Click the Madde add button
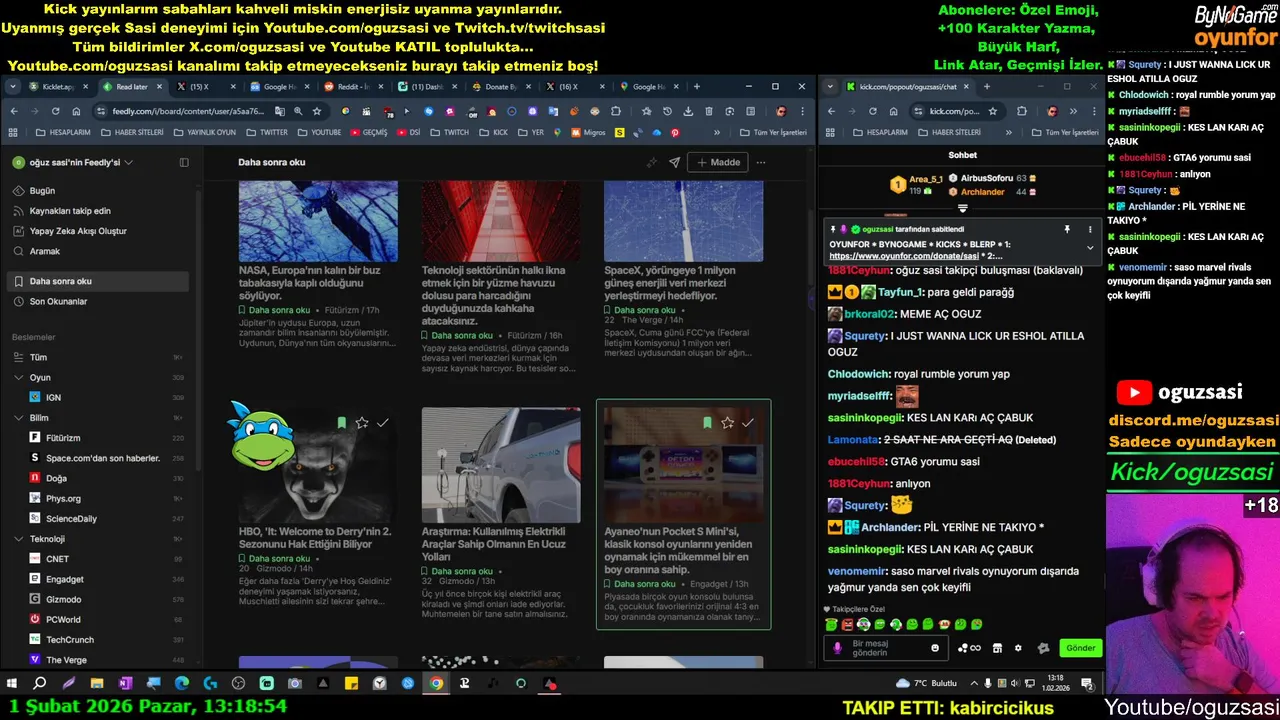The image size is (1280, 720). (718, 162)
